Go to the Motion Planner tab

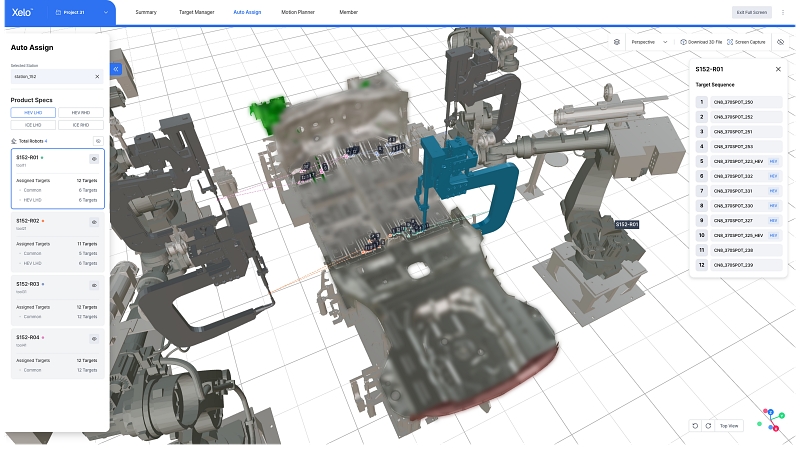(x=298, y=12)
